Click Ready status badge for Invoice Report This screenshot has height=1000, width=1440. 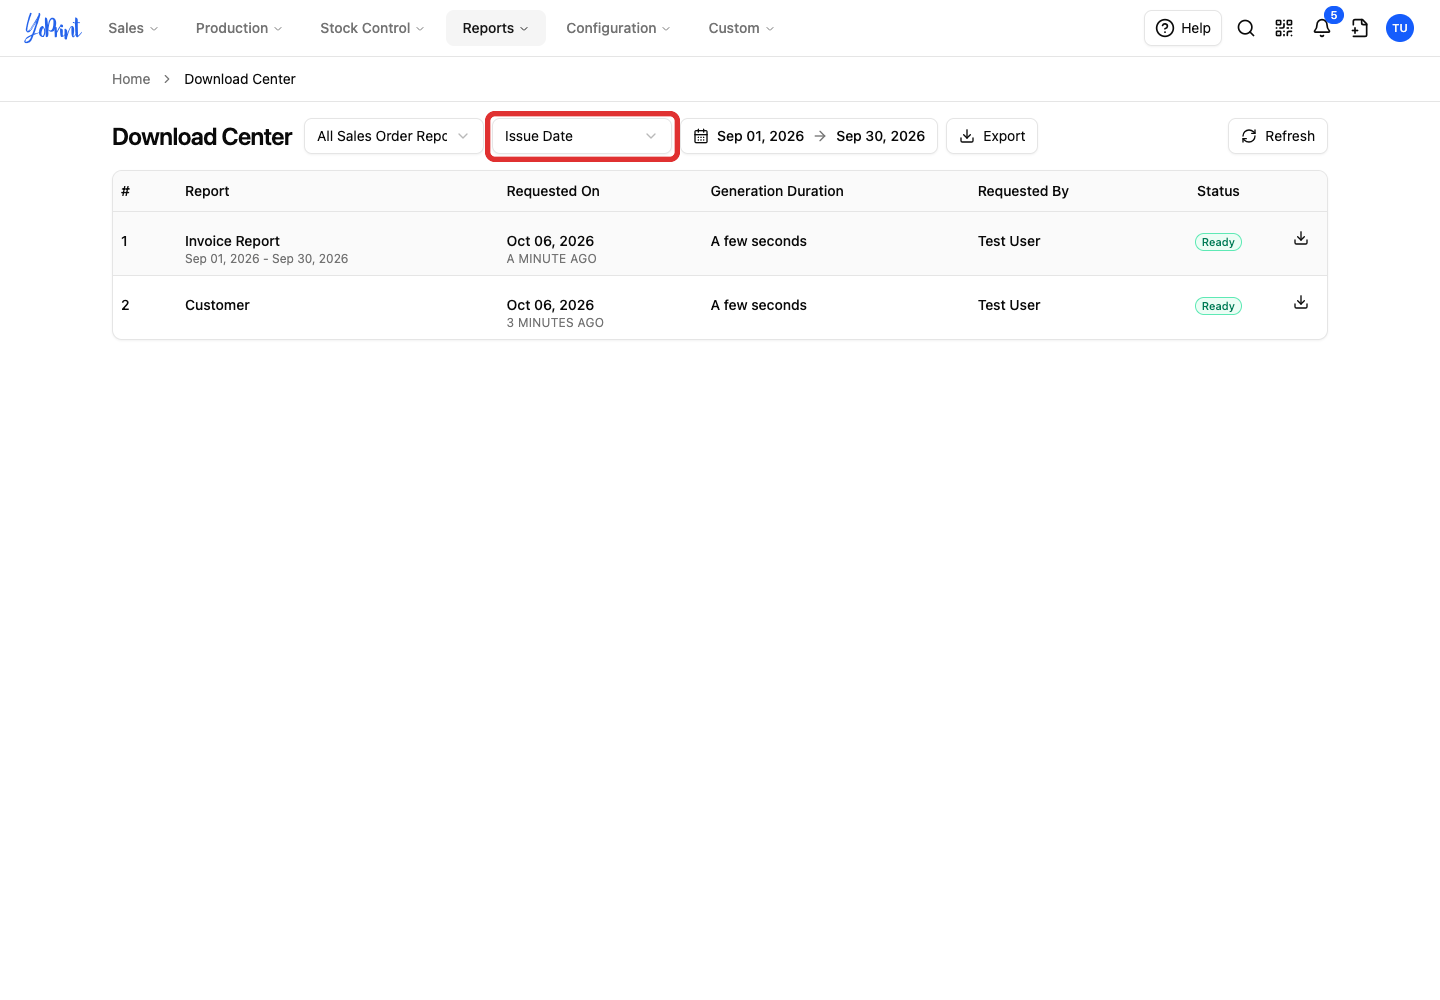[x=1218, y=242]
